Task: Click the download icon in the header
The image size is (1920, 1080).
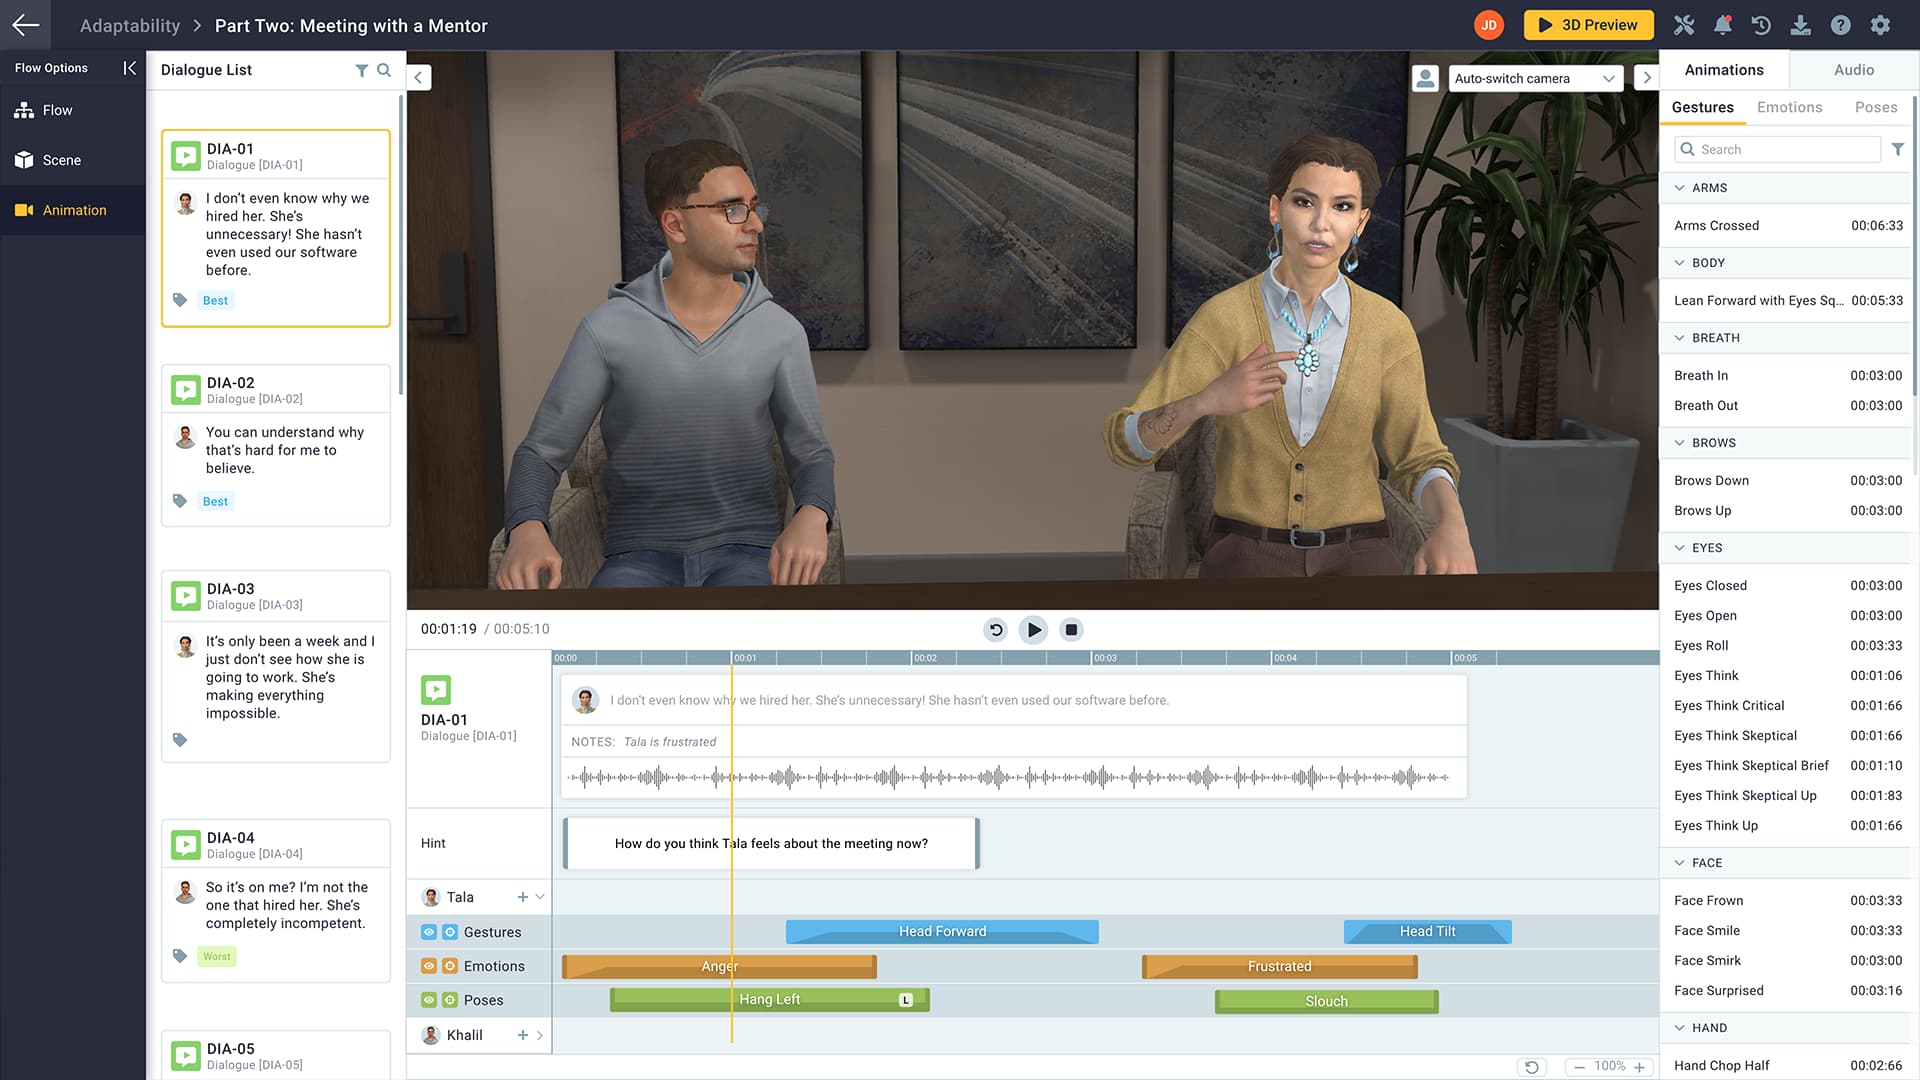Action: 1800,25
